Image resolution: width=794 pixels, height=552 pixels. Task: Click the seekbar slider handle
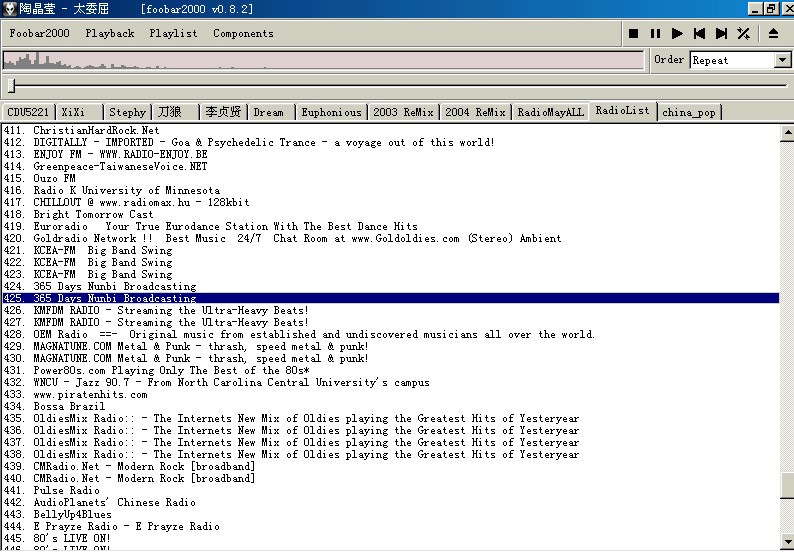tap(11, 86)
